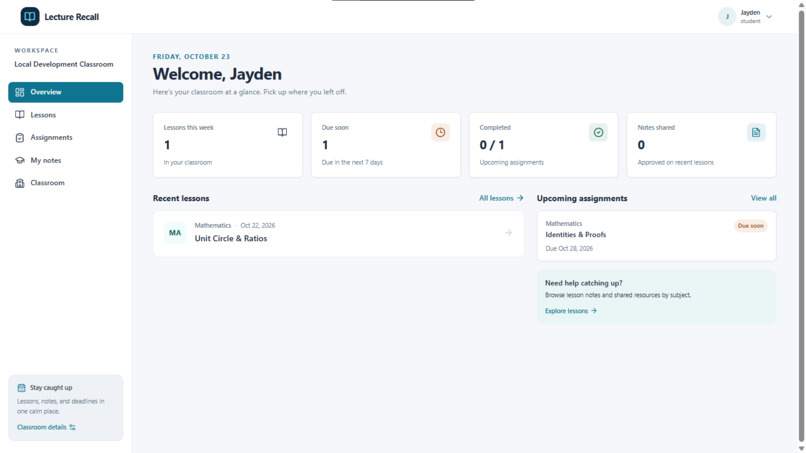Click the document icon on Notes shared card

coord(756,132)
